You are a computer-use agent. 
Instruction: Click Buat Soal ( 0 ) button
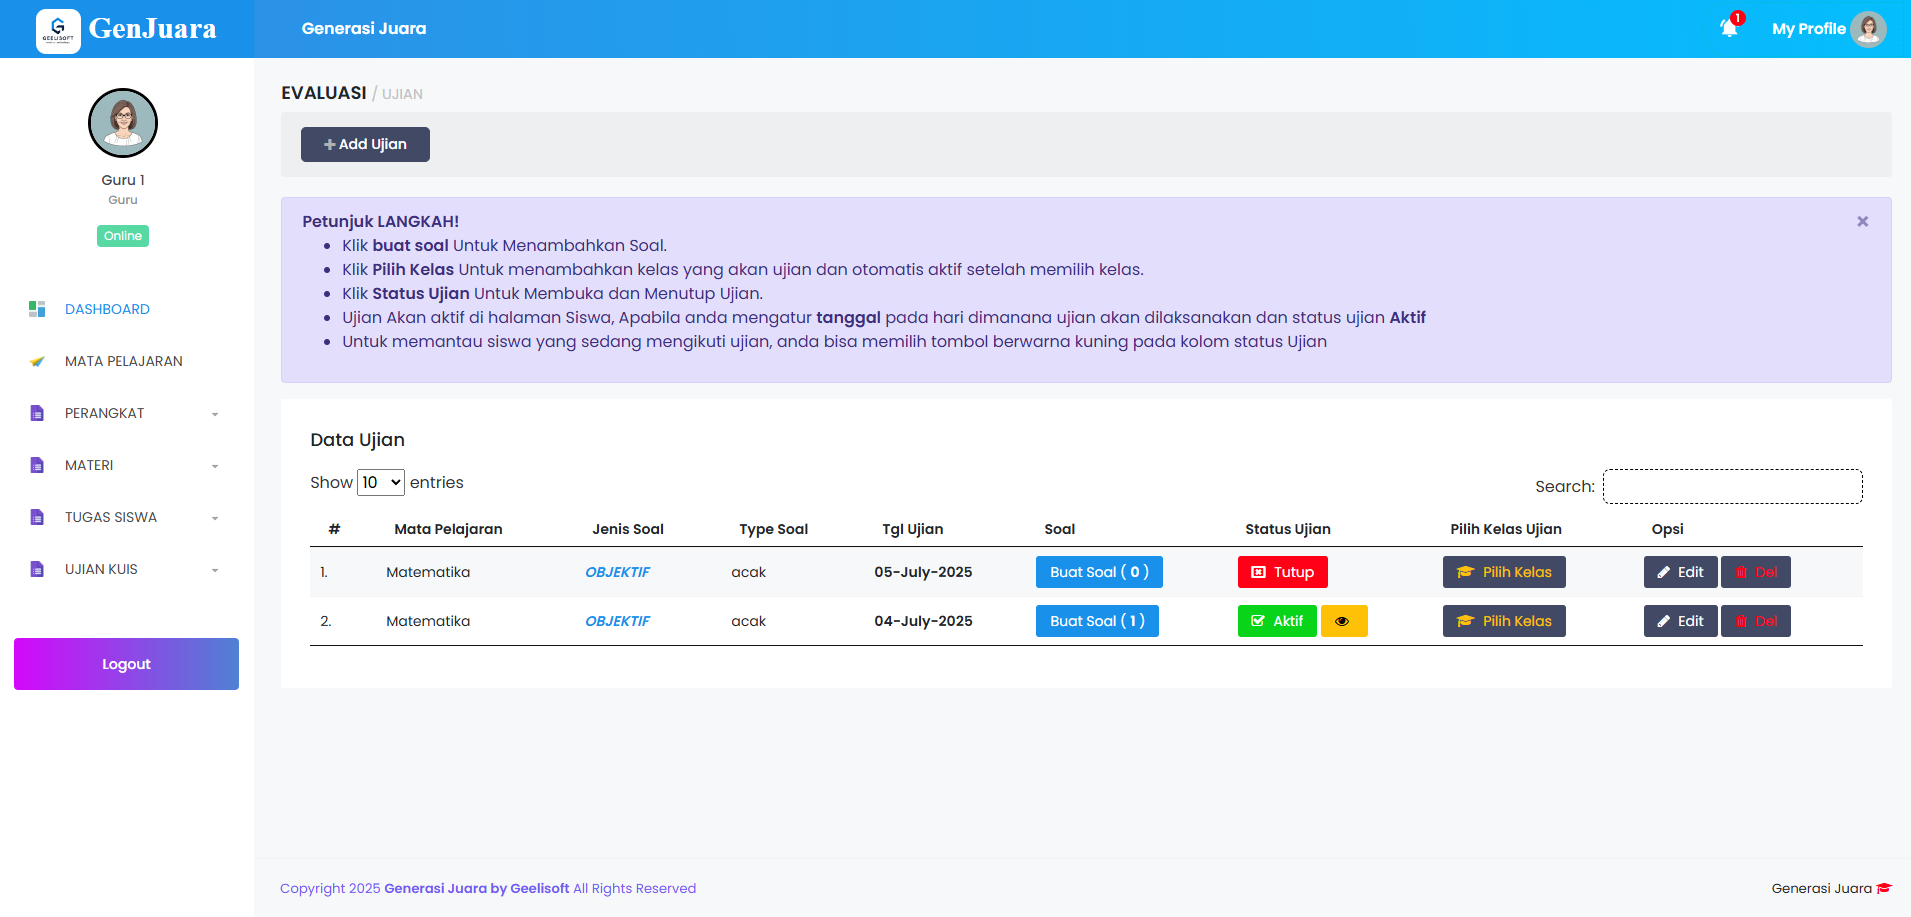pyautogui.click(x=1098, y=572)
